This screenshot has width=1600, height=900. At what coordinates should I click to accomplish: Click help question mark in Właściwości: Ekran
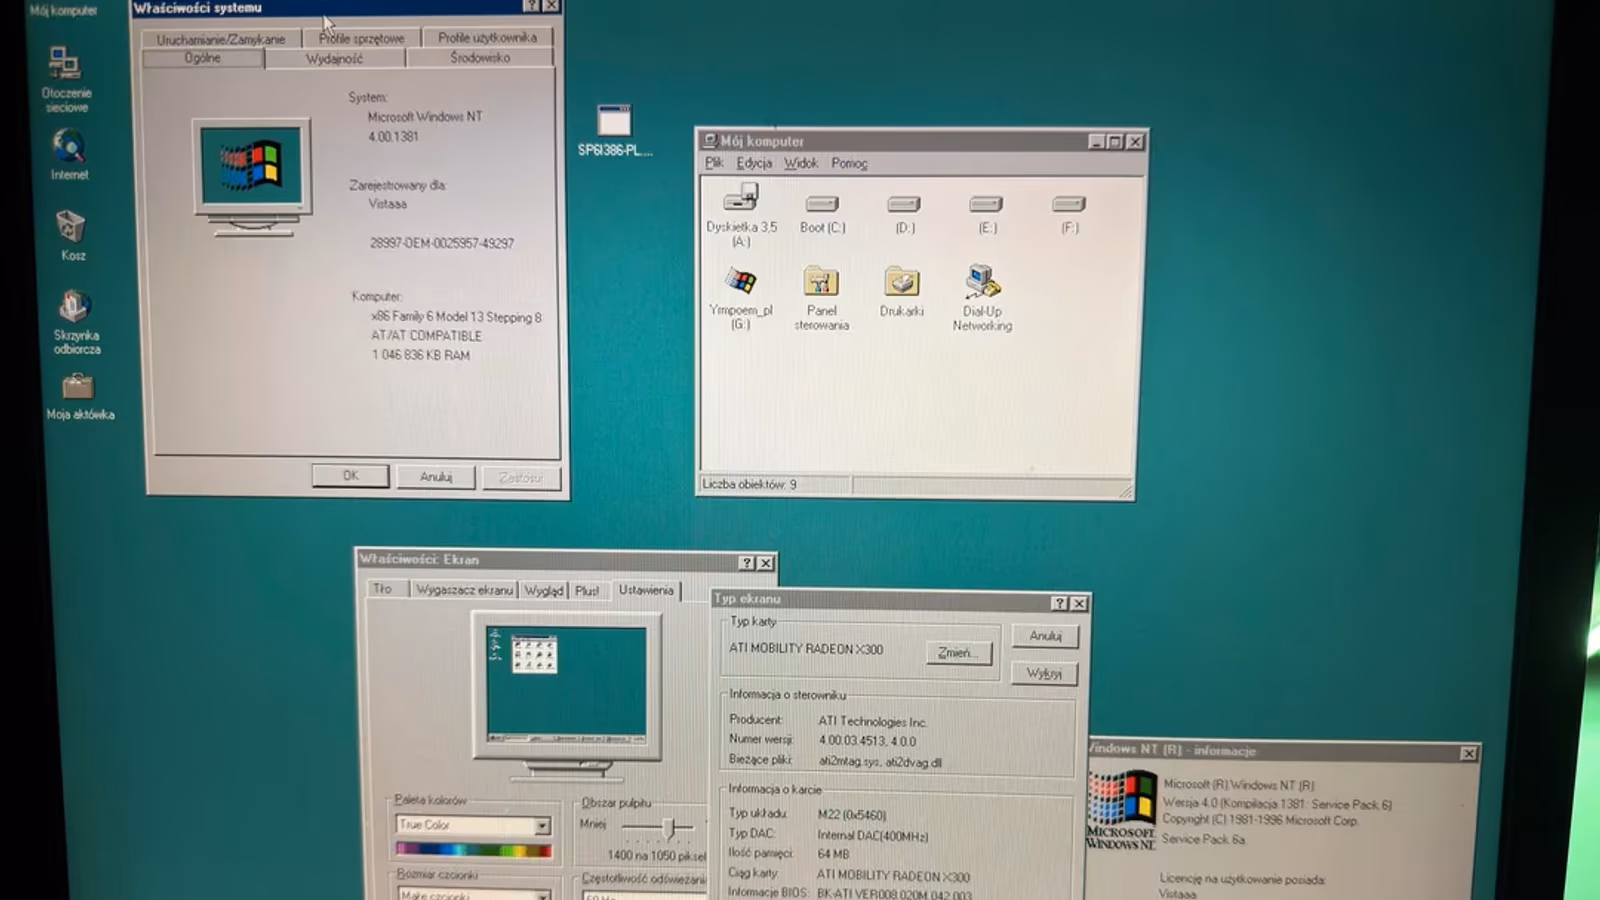pyautogui.click(x=746, y=563)
